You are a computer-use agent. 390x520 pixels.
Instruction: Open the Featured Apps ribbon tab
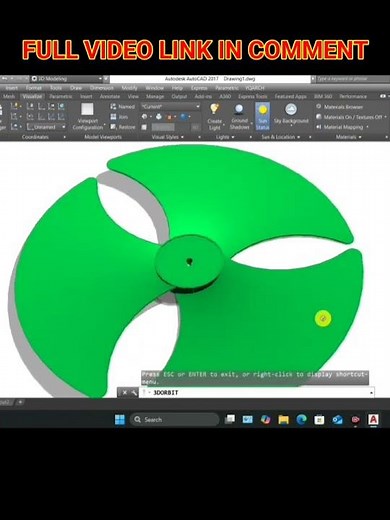click(x=290, y=97)
